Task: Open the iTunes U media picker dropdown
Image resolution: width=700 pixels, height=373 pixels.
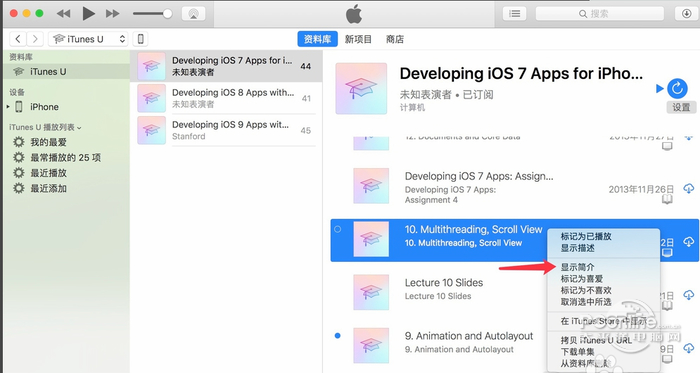Action: click(88, 39)
